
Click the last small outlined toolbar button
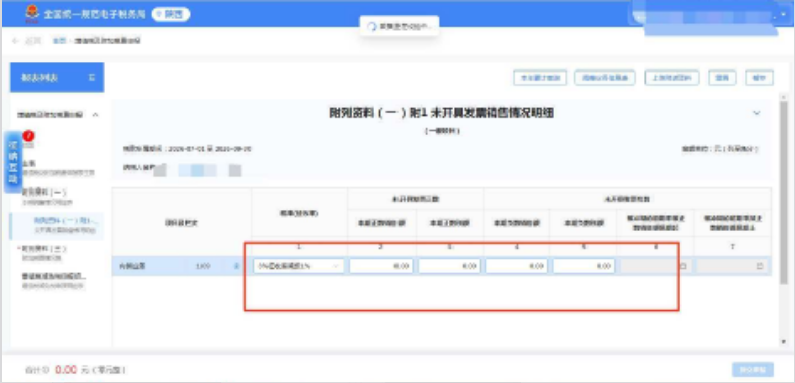coord(760,78)
